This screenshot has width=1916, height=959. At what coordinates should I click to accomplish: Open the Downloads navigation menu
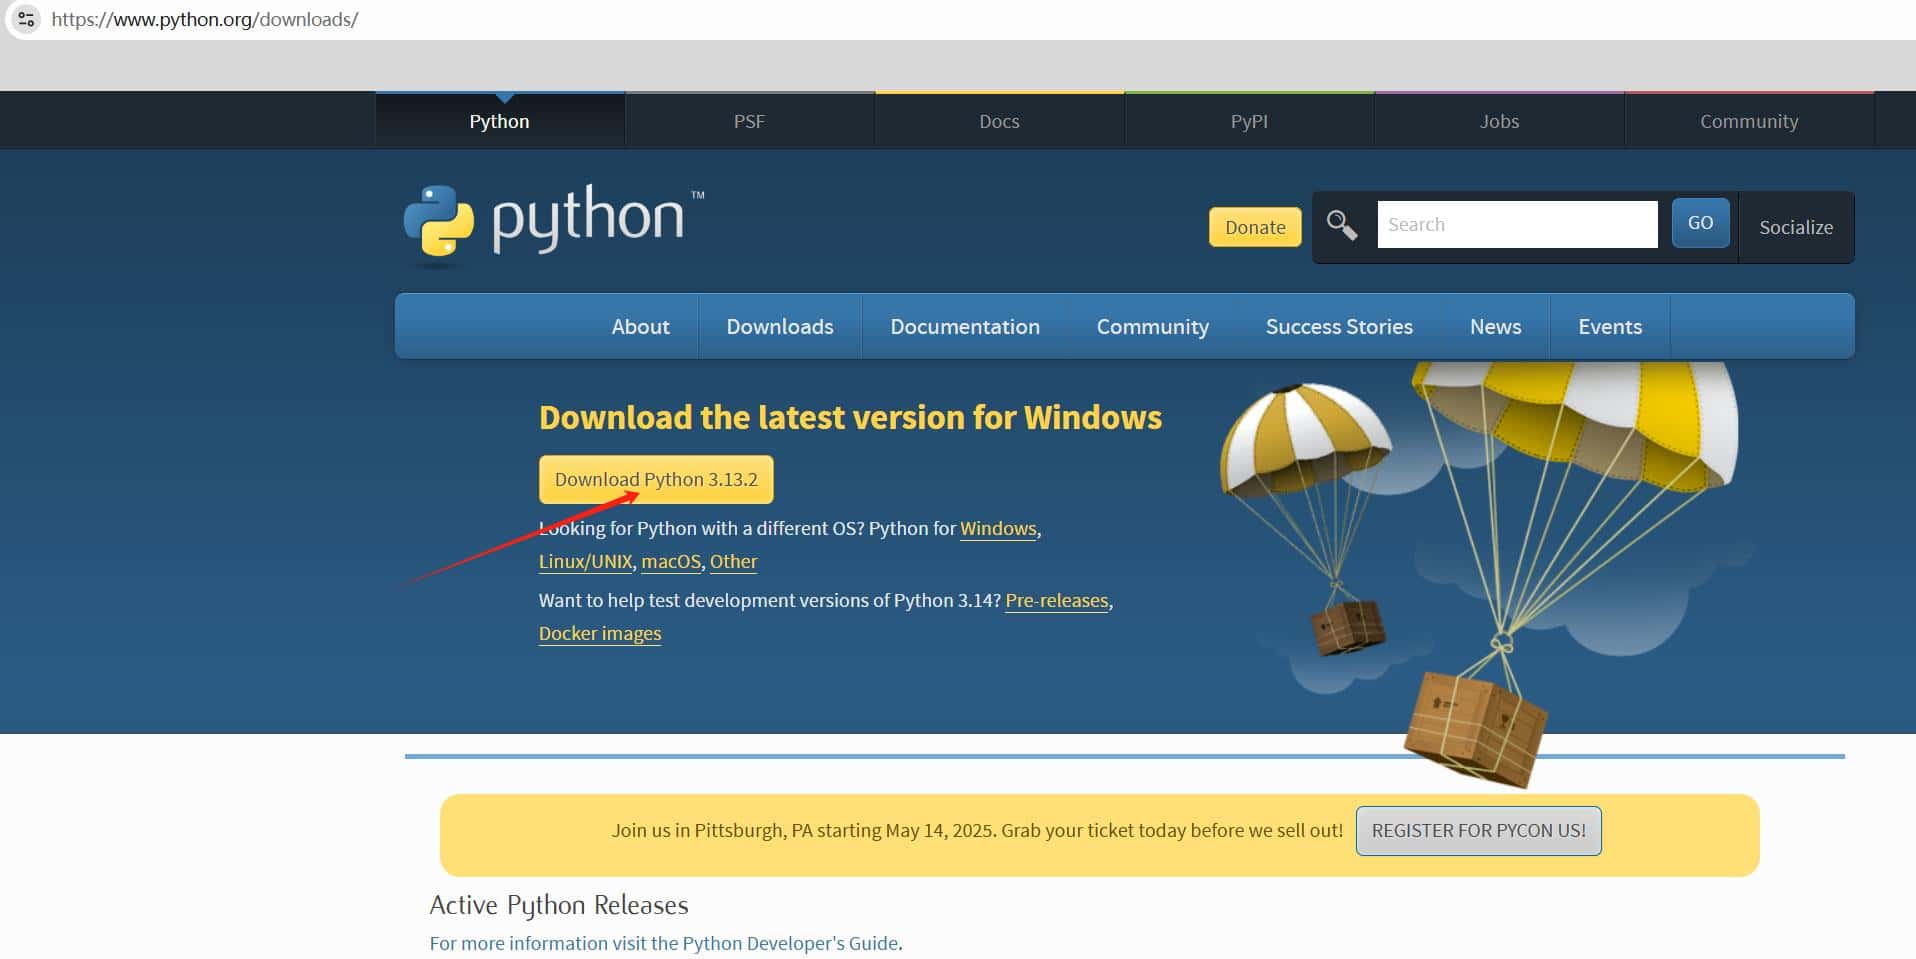pos(779,327)
